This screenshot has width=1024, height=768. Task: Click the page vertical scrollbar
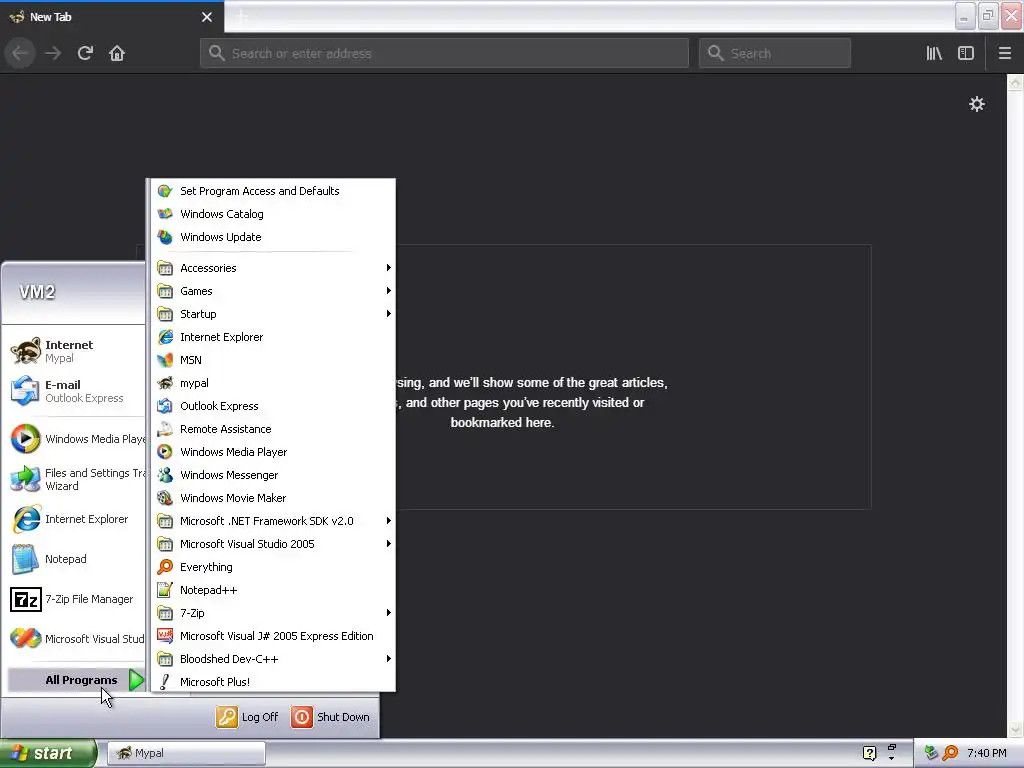pos(1015,406)
